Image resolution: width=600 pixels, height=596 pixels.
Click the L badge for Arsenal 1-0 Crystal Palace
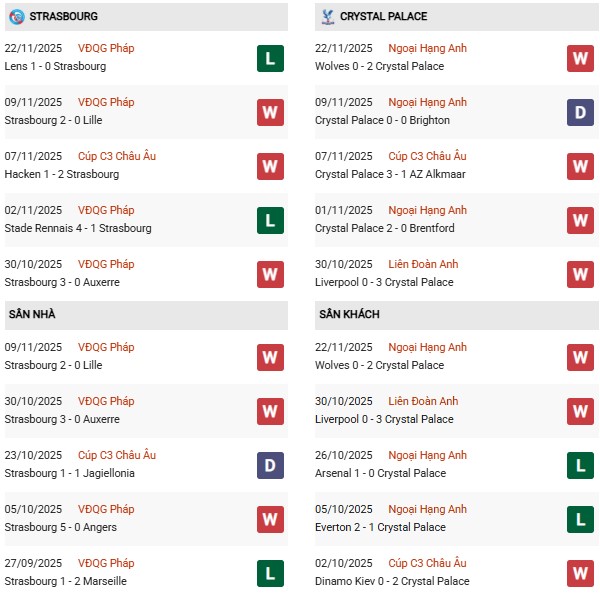[x=580, y=465]
